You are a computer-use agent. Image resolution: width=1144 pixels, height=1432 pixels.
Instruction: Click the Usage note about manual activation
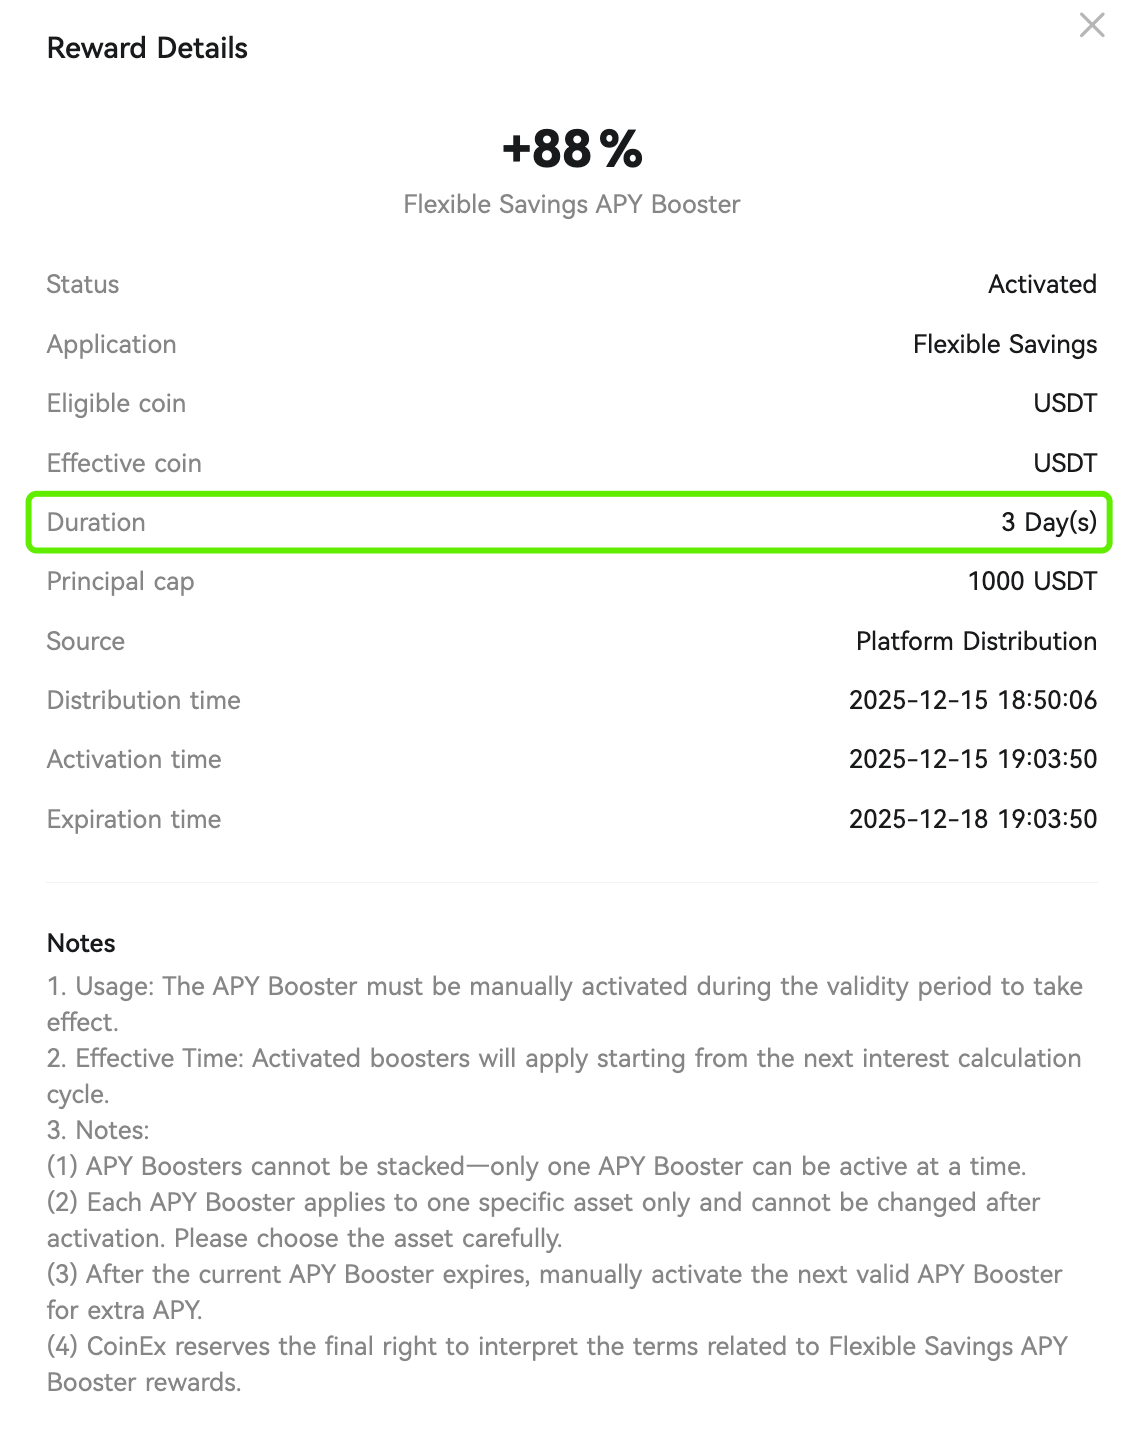(565, 1004)
